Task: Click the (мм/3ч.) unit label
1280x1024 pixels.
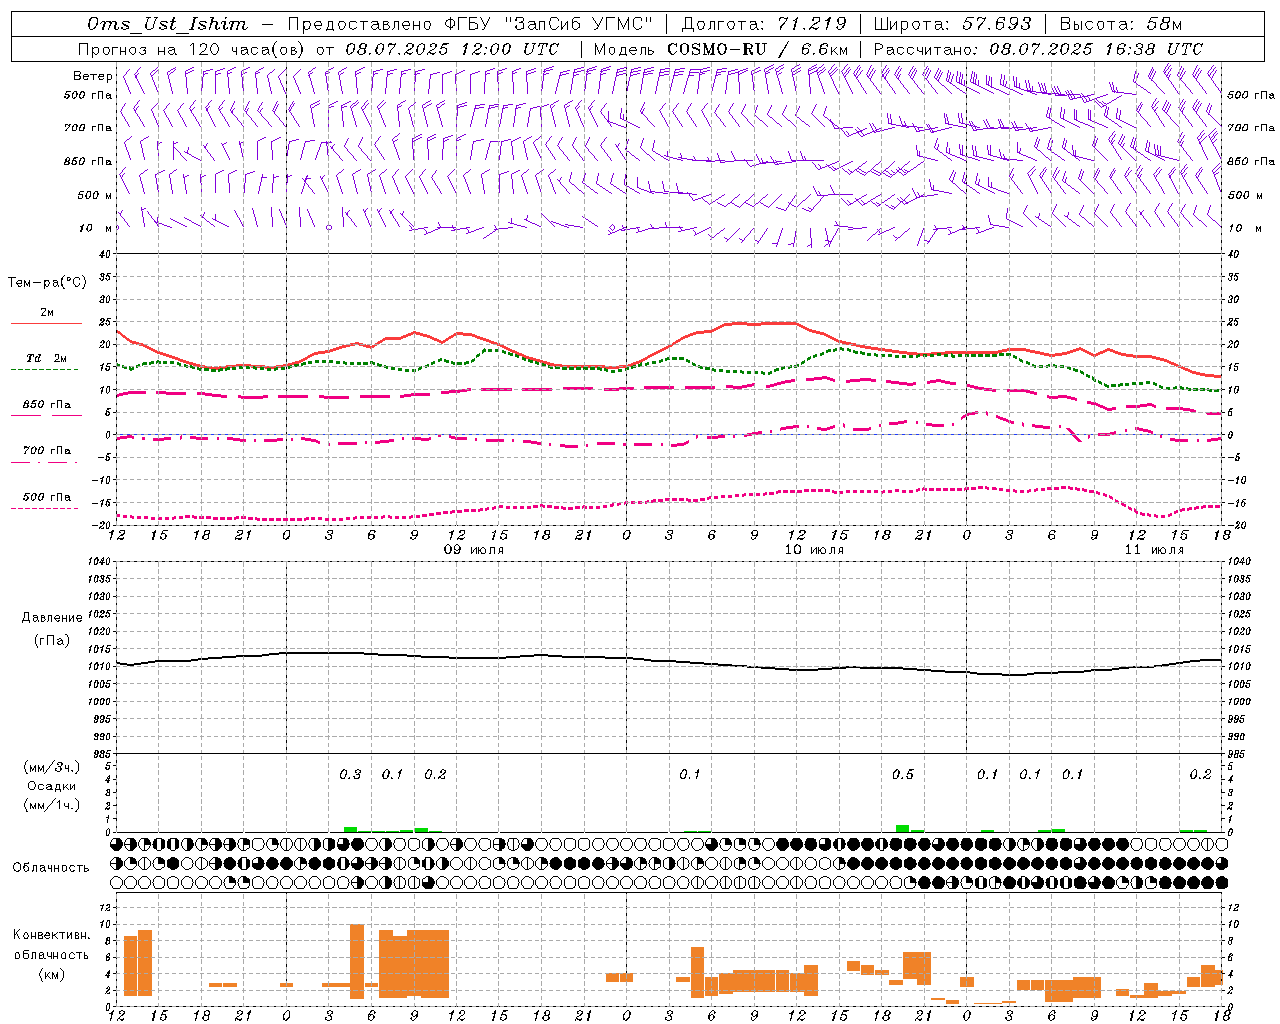Action: tap(52, 767)
